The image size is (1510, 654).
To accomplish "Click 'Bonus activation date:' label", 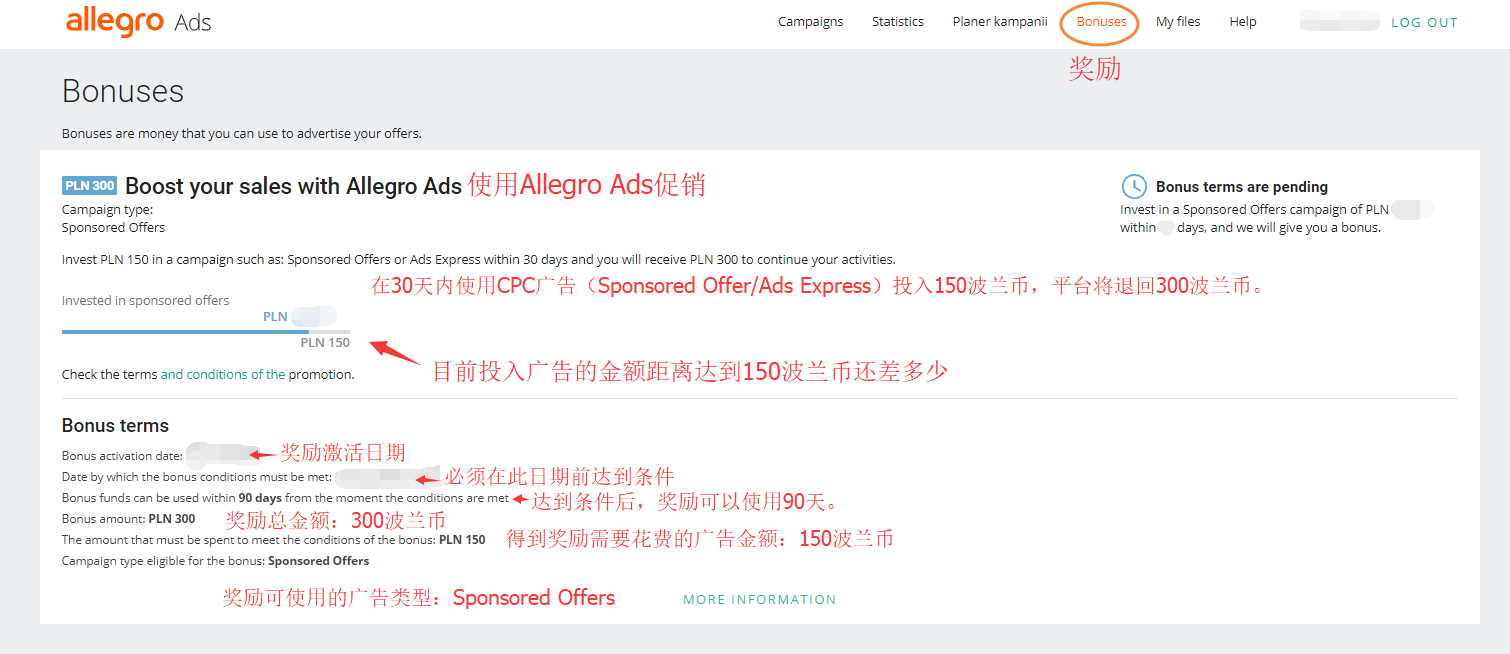I will (122, 456).
